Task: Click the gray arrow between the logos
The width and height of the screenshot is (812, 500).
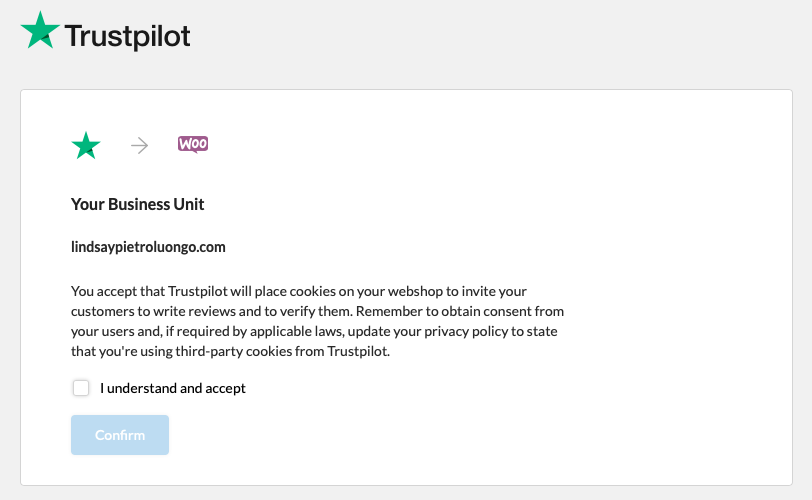Action: (x=140, y=146)
